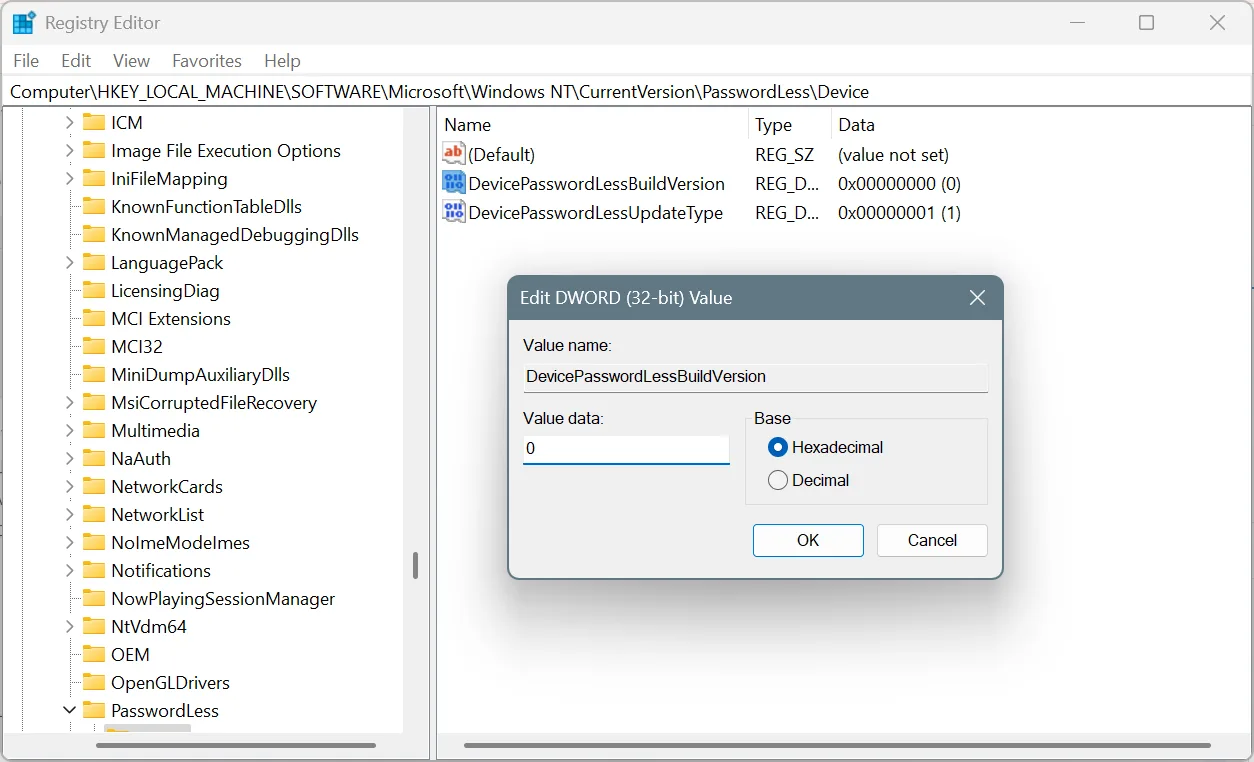Click the tree pane horizontal scrollbar
This screenshot has width=1254, height=762.
(x=236, y=745)
